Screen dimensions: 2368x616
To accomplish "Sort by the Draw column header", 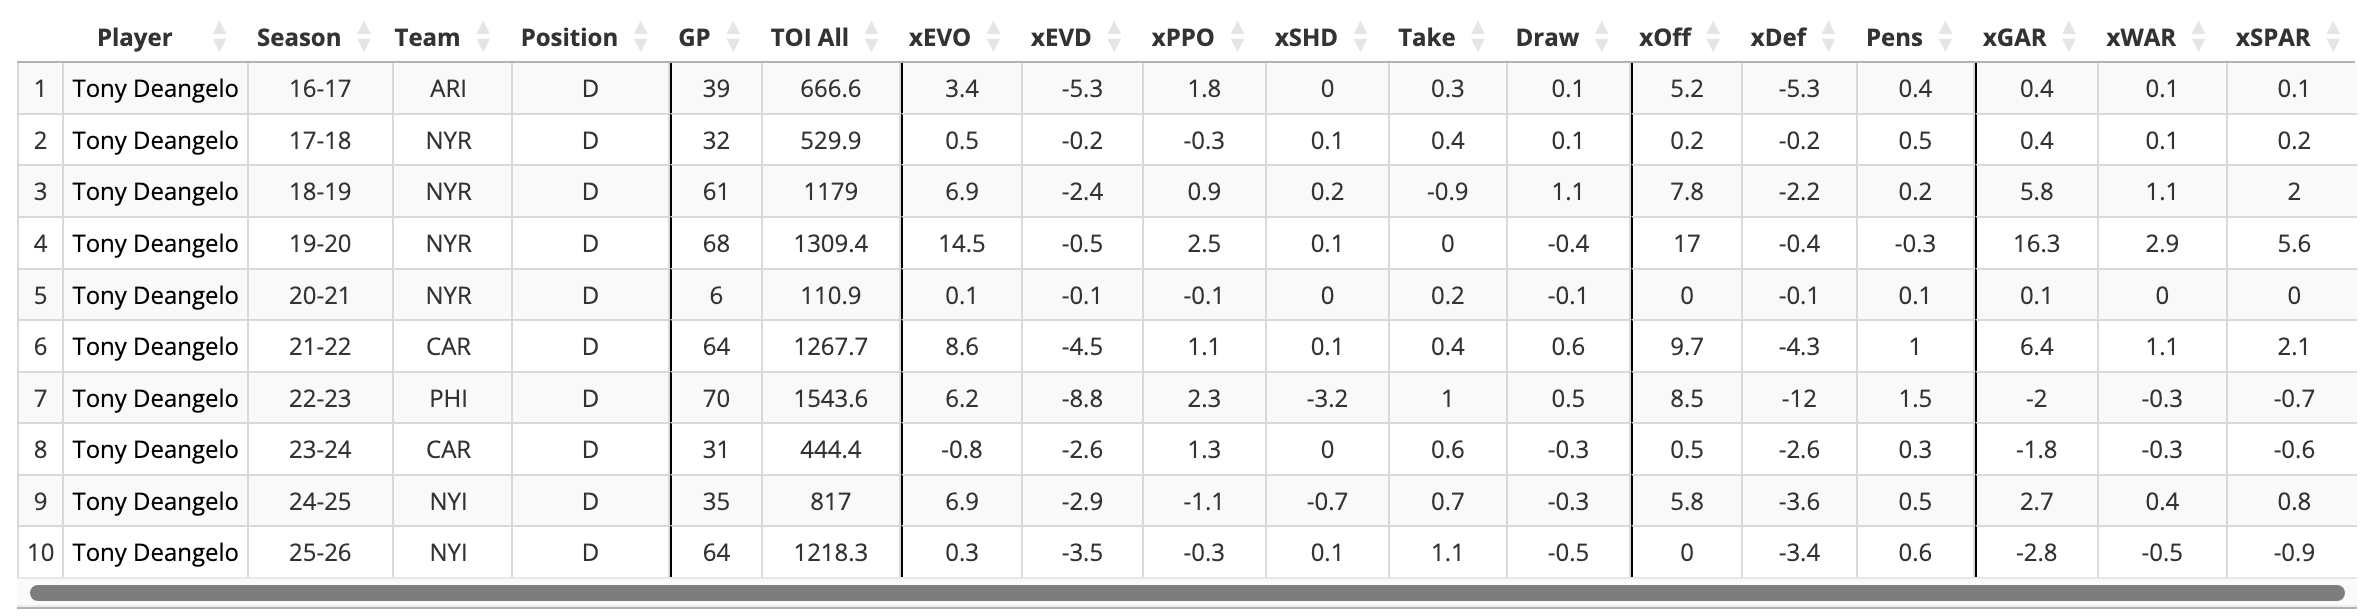I will coord(1547,38).
